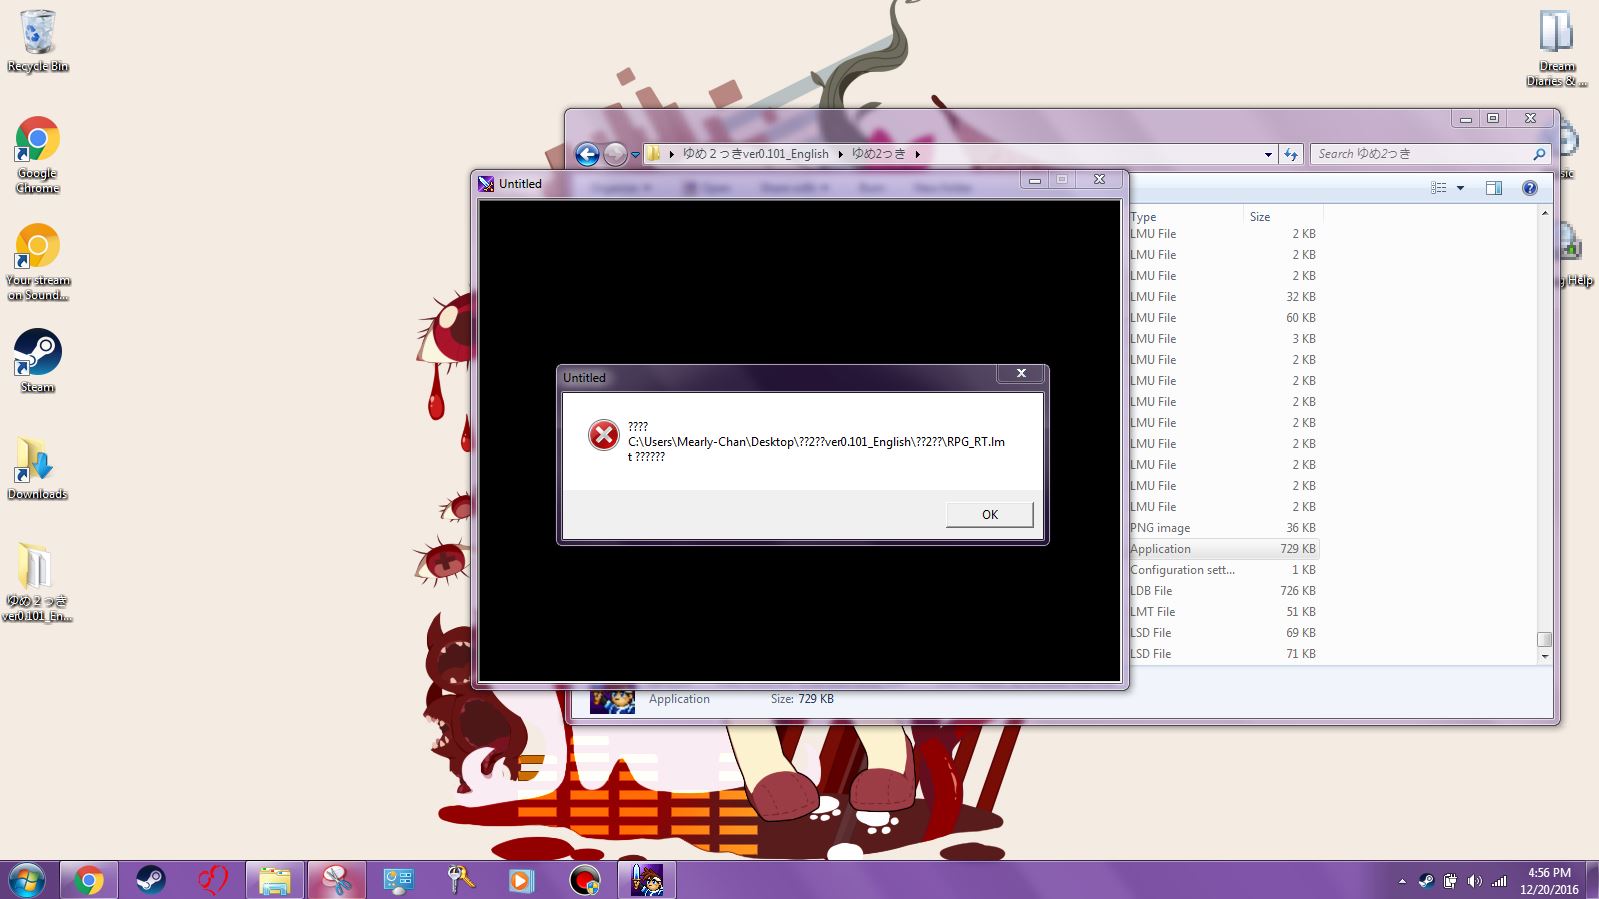
Task: Click the ゆめ2っき breadcrumb segment
Action: pyautogui.click(x=878, y=154)
